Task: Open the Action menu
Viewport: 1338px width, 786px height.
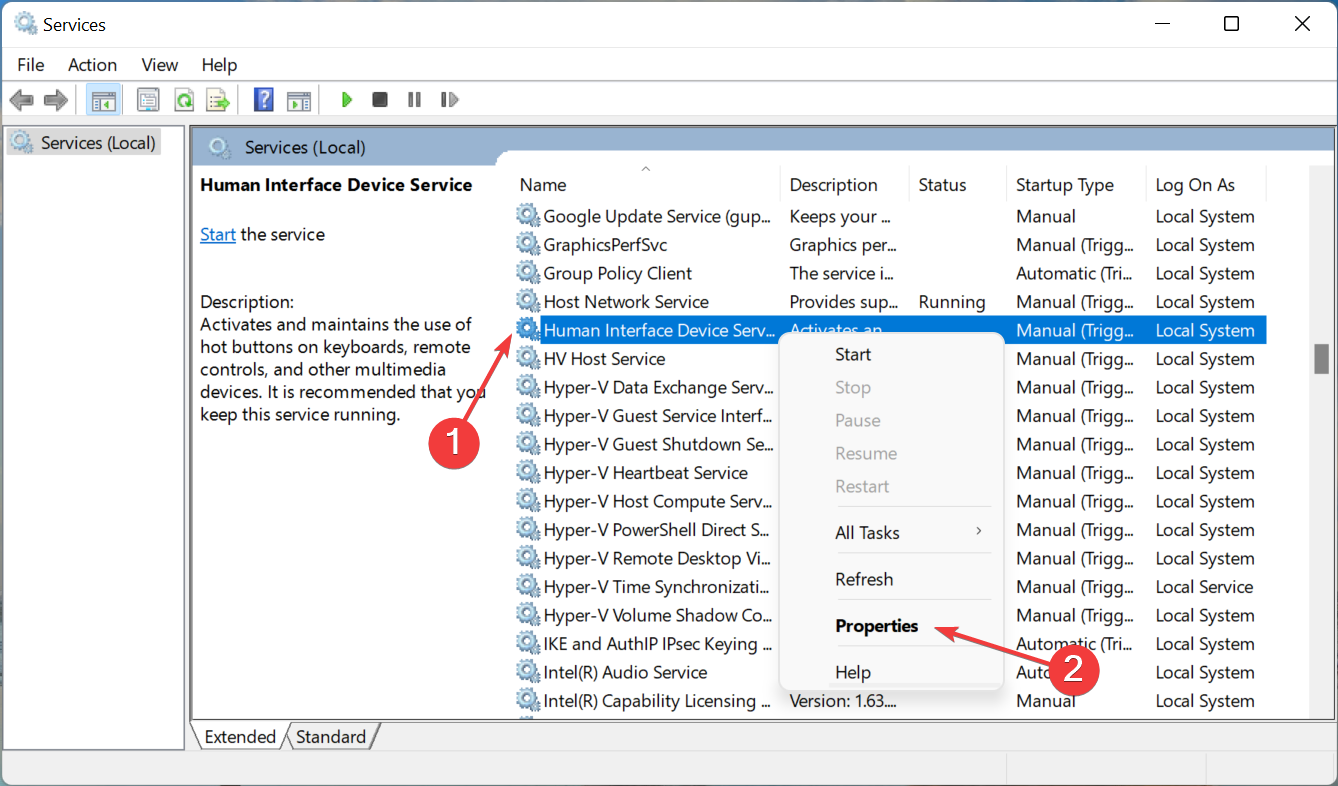Action: pyautogui.click(x=92, y=64)
